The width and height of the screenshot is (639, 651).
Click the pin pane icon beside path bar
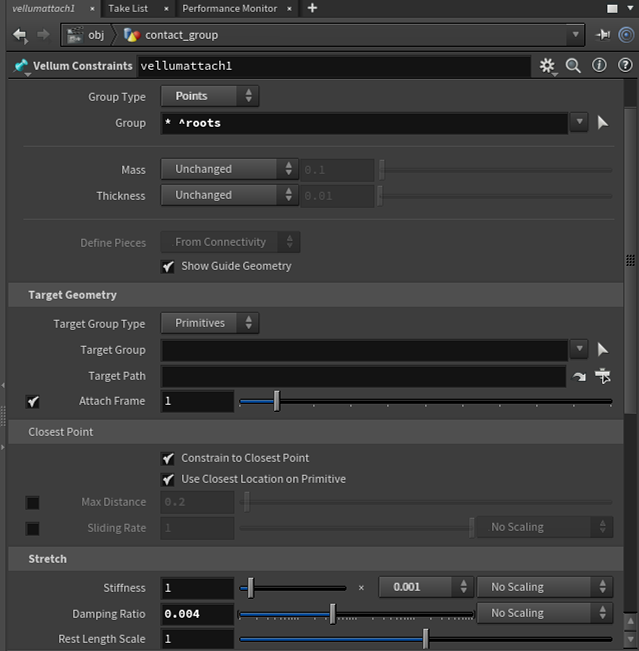tap(603, 35)
